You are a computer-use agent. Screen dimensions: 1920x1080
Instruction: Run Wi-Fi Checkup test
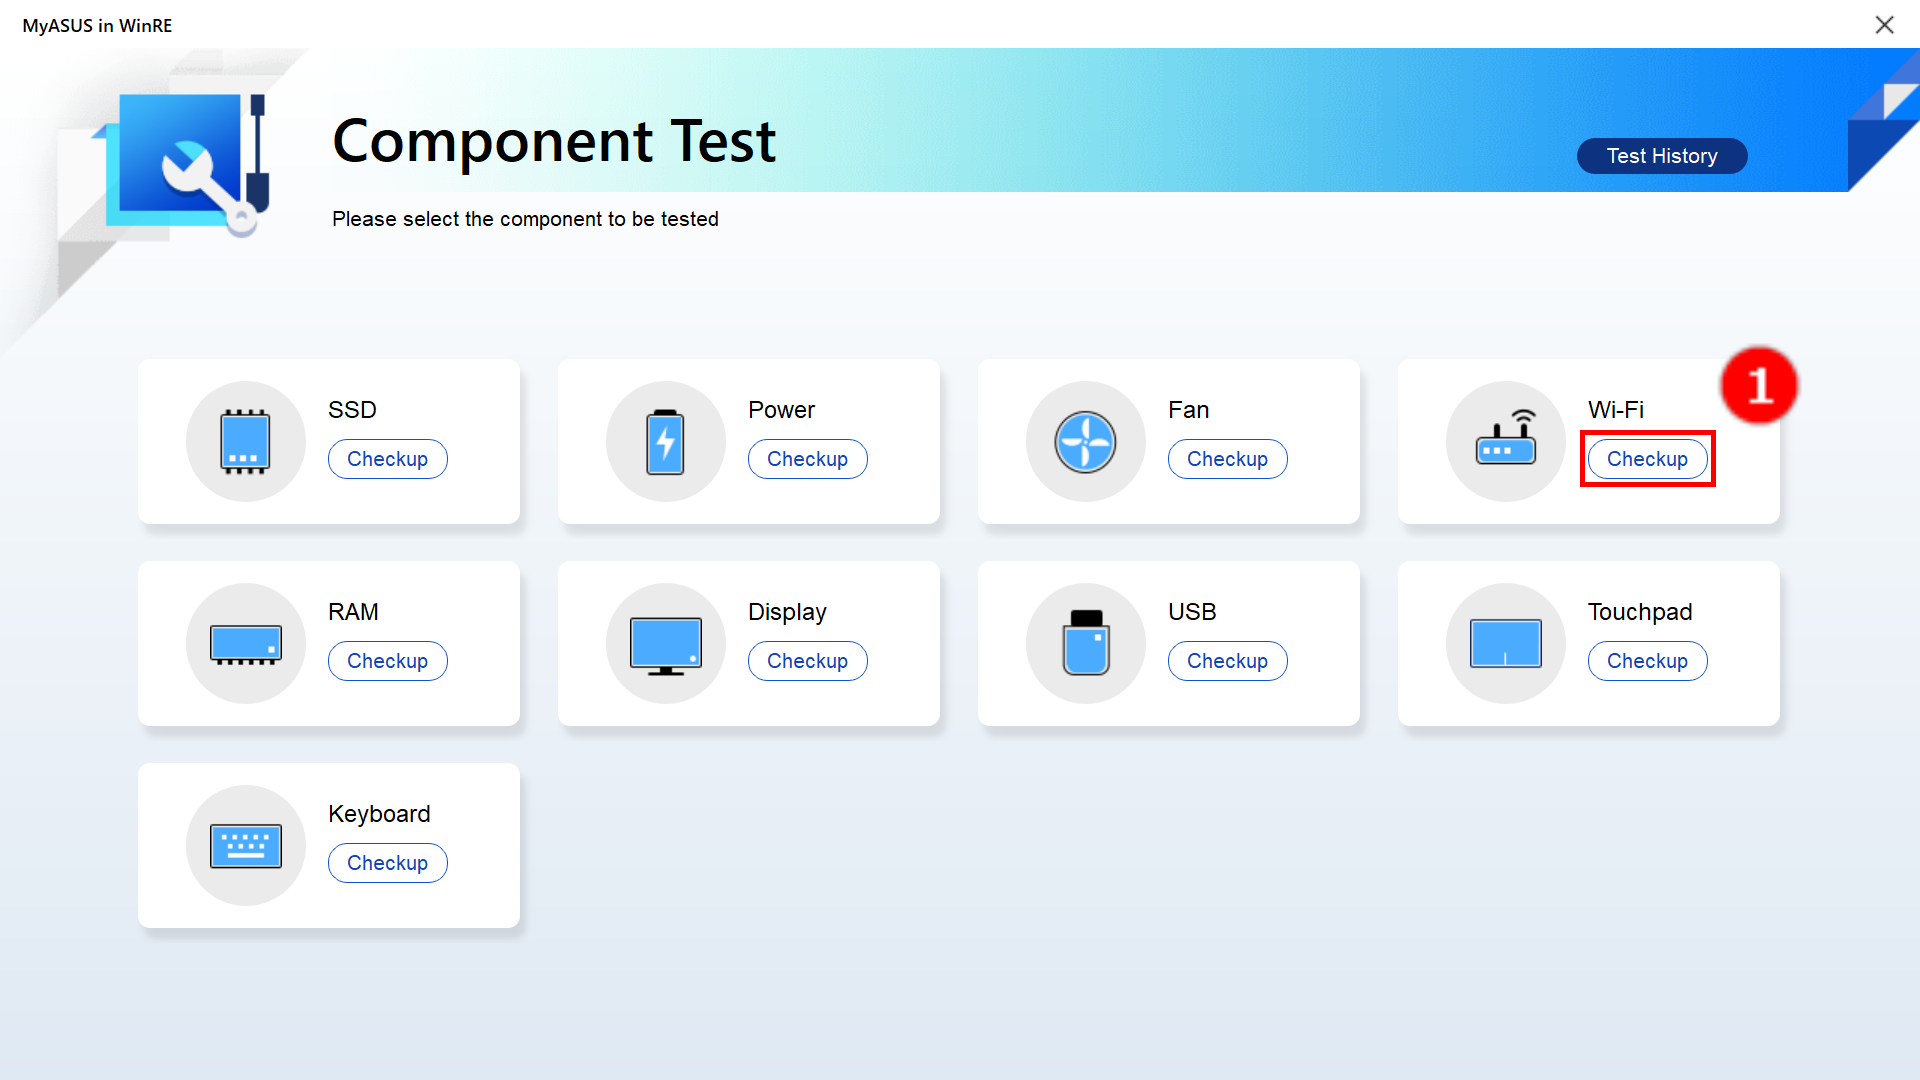(x=1647, y=459)
